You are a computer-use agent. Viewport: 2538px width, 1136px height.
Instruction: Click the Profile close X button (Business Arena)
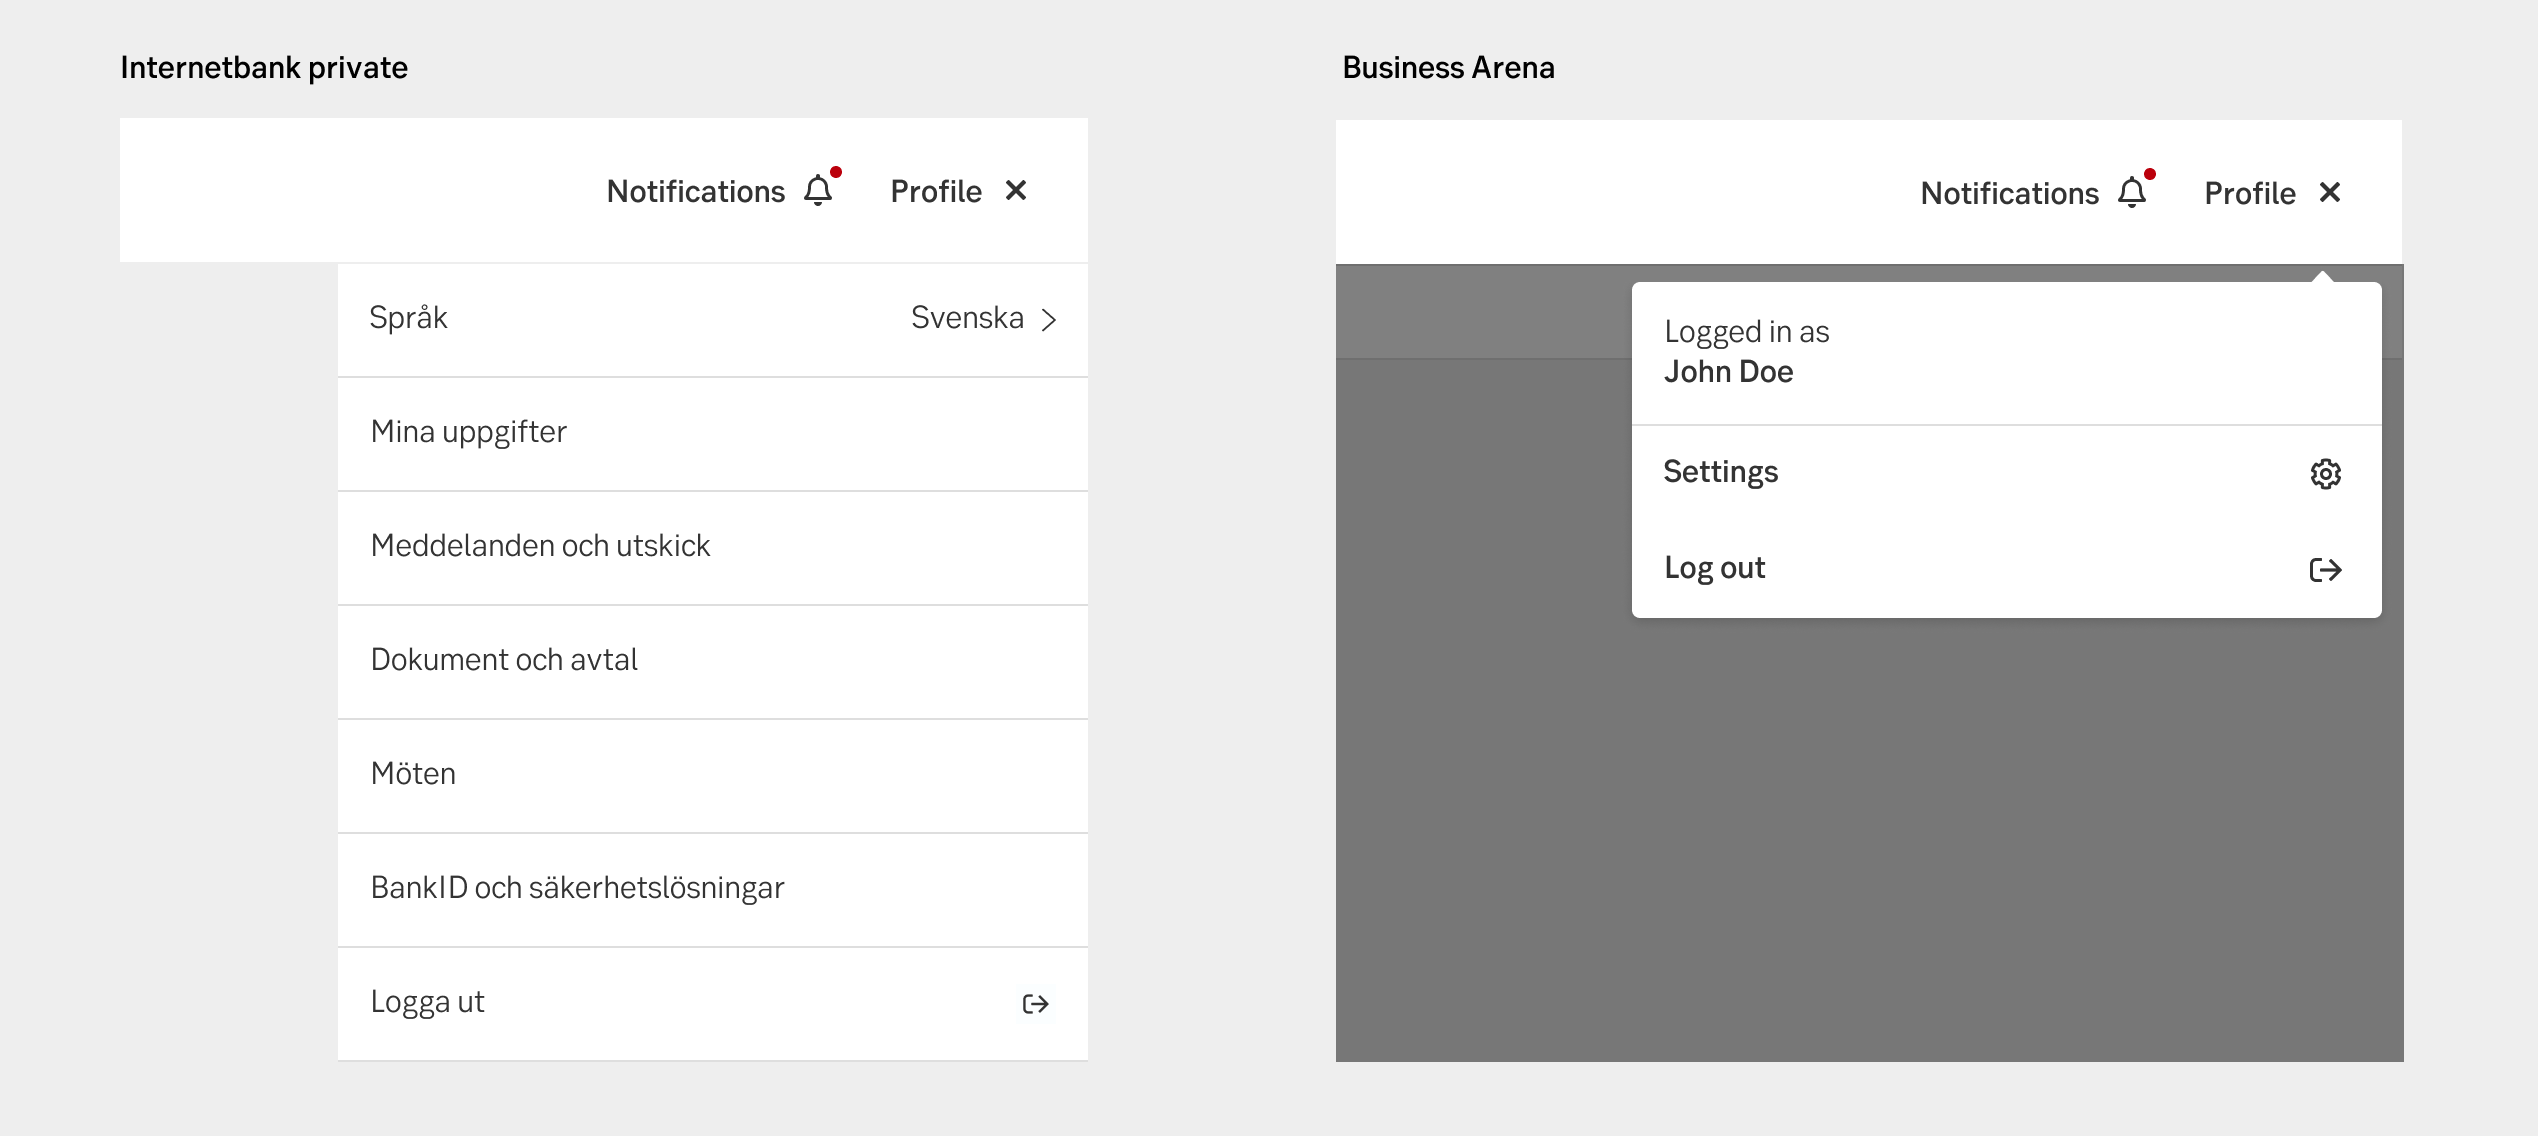coord(2331,194)
